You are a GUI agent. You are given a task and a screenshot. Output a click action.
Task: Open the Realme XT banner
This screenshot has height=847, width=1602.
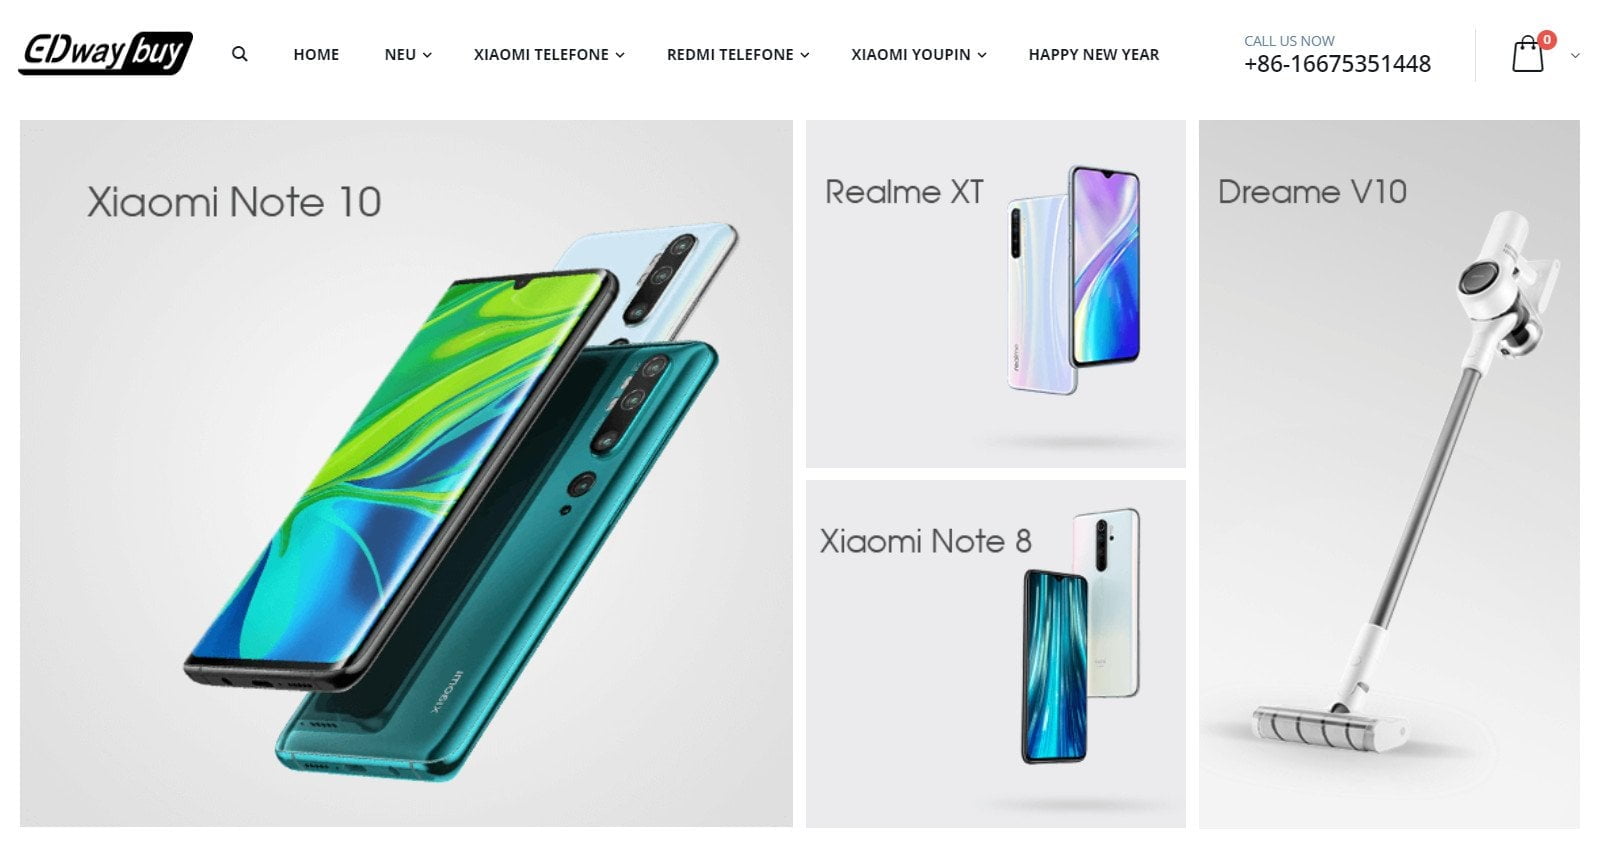click(996, 294)
